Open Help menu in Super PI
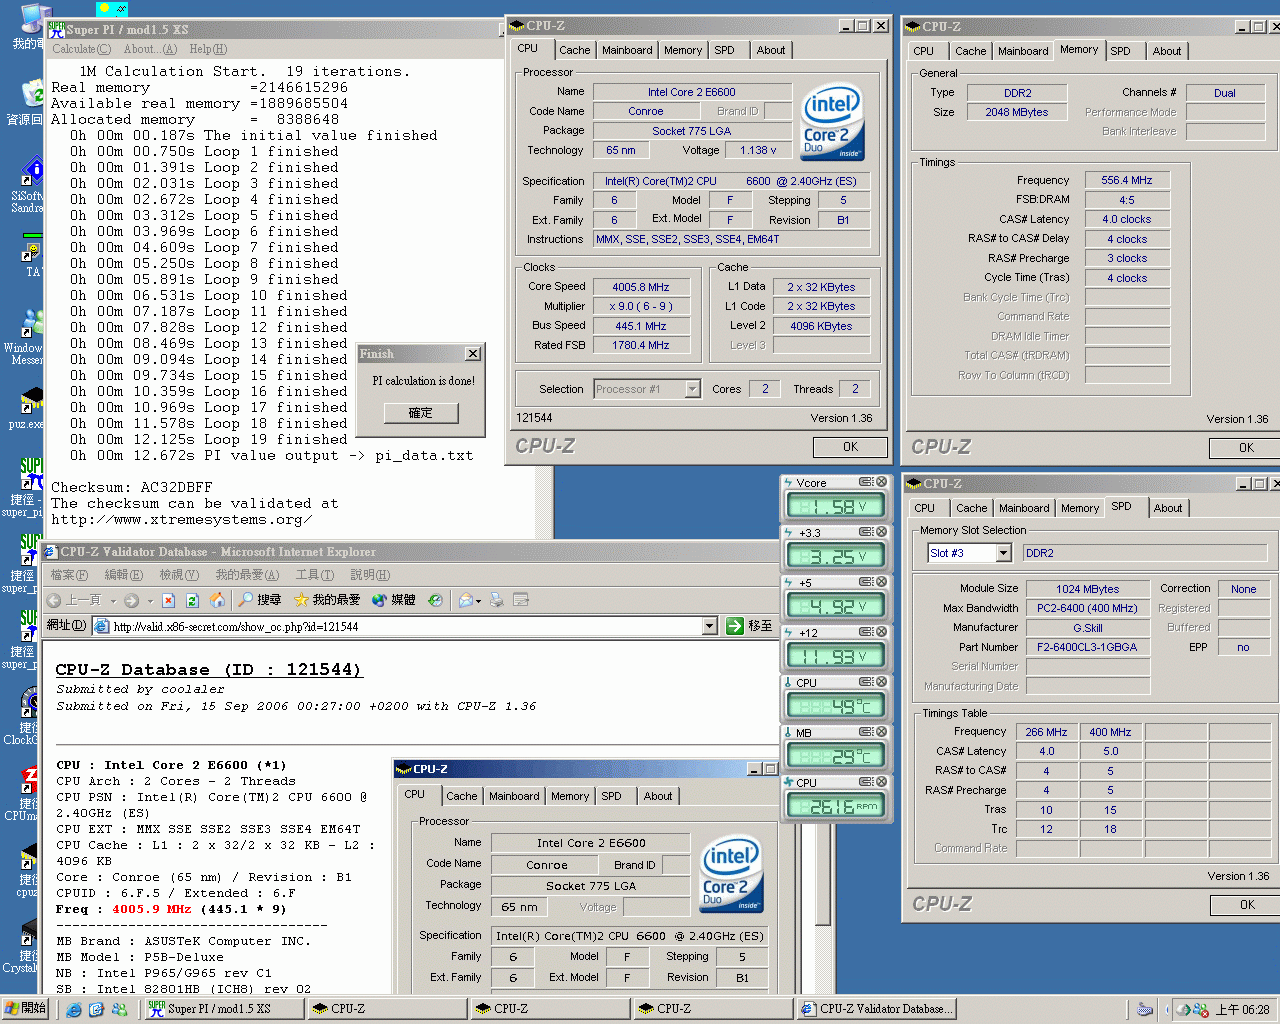 pyautogui.click(x=208, y=49)
